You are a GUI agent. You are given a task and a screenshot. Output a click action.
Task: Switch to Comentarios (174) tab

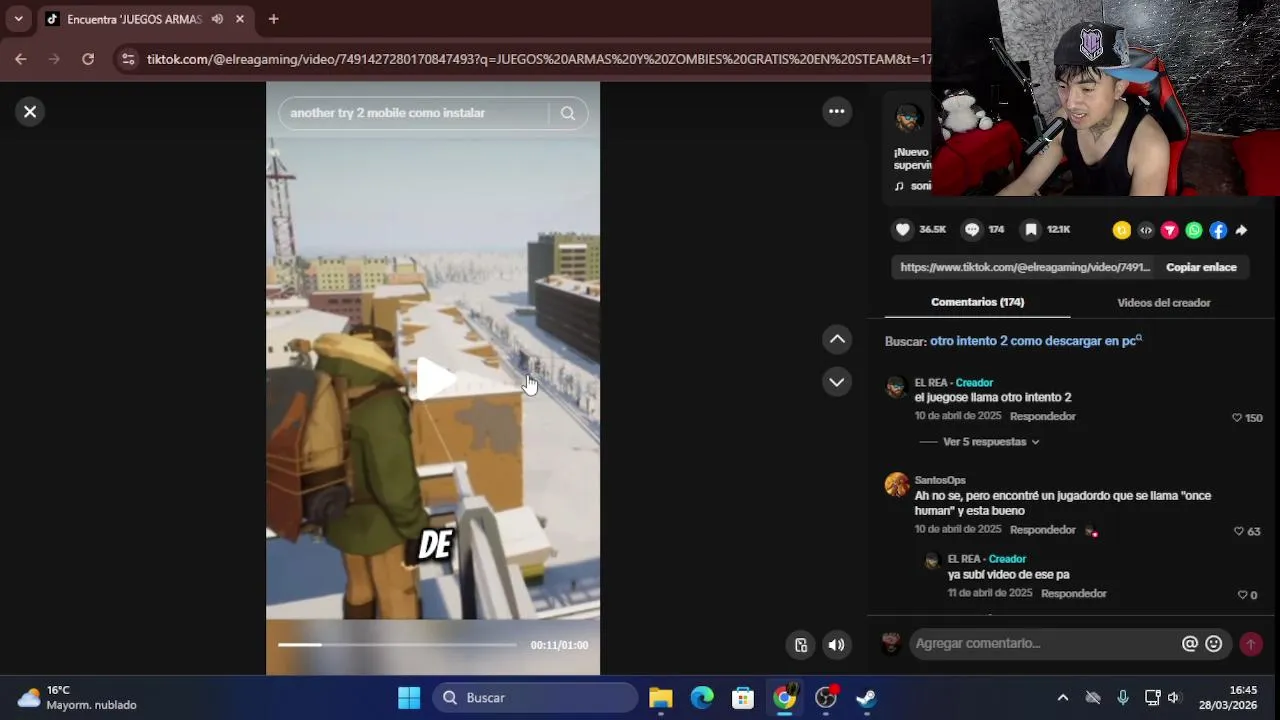(x=977, y=302)
